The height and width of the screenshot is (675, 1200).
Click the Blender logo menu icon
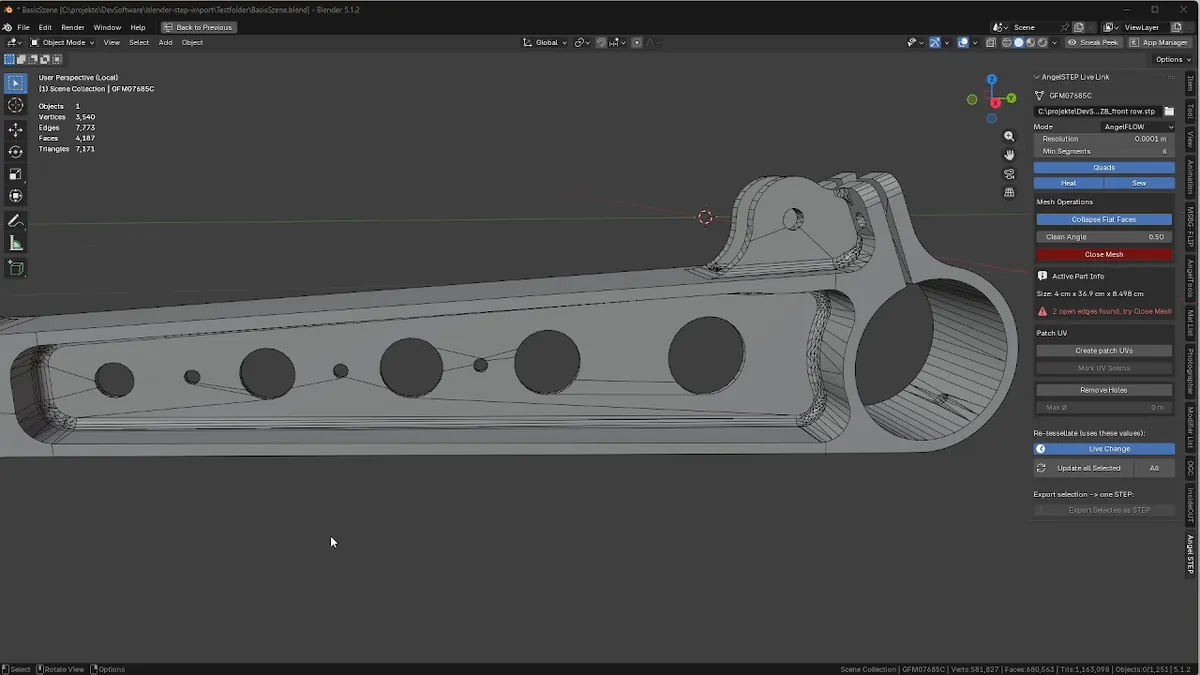(8, 27)
